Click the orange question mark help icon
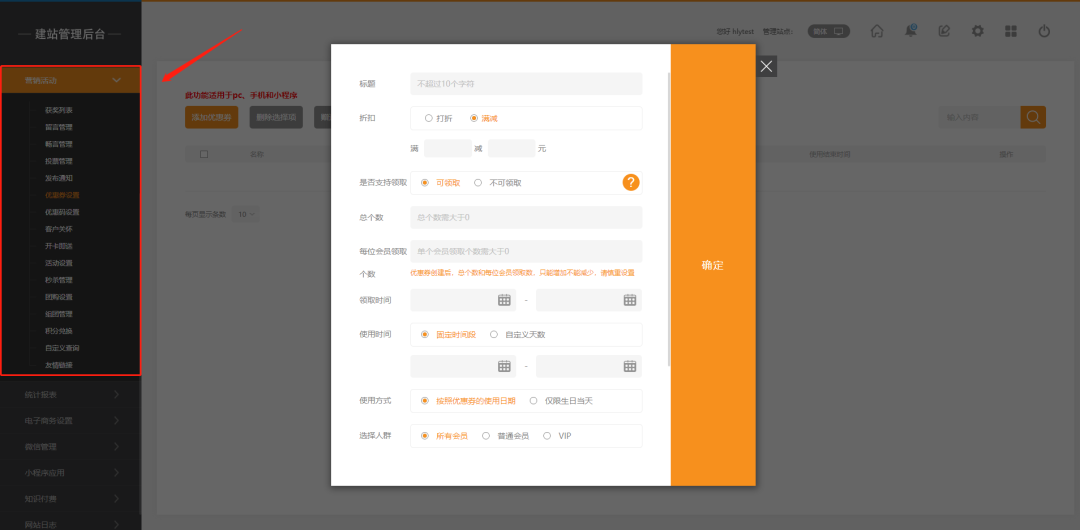Viewport: 1080px width, 530px height. click(631, 182)
